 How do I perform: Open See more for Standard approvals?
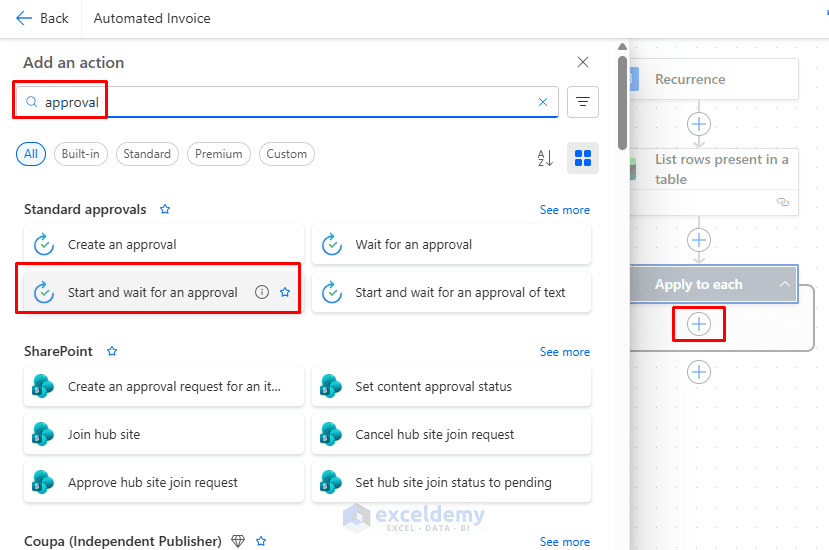[565, 210]
